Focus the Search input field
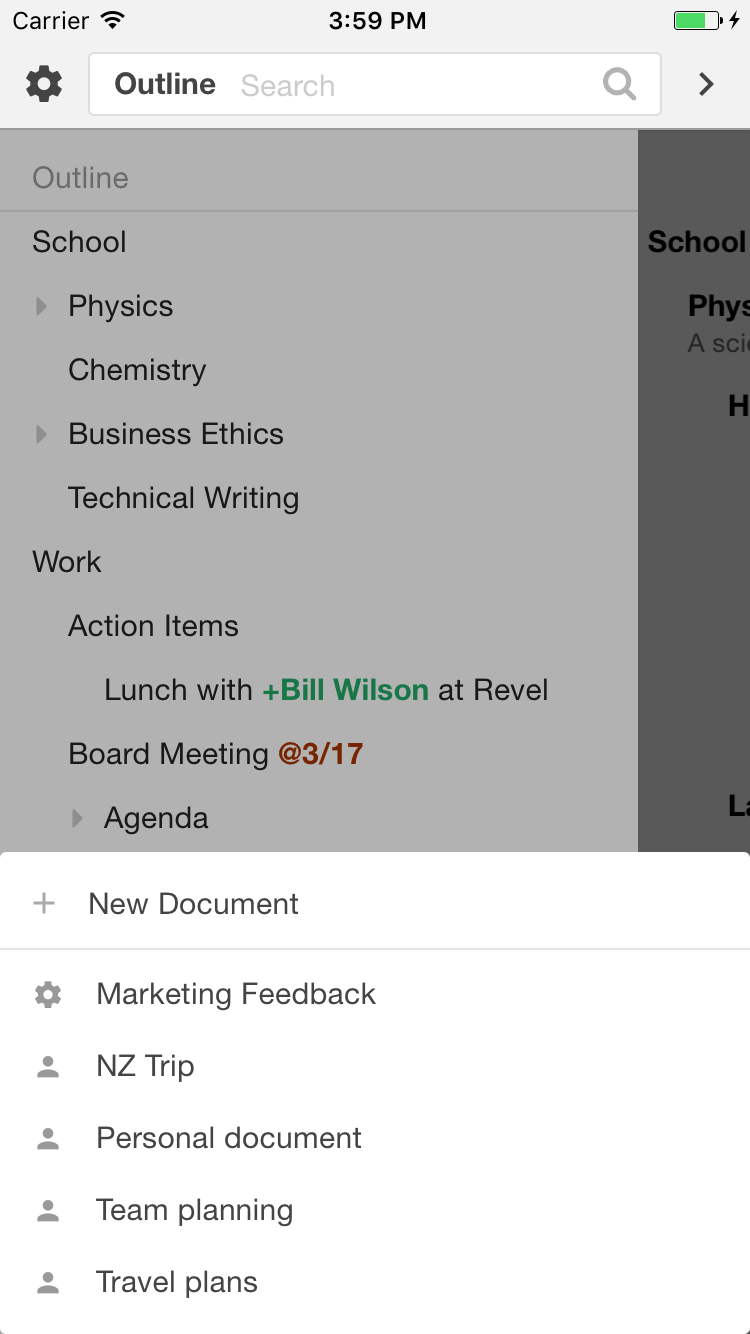The image size is (750, 1334). [415, 85]
